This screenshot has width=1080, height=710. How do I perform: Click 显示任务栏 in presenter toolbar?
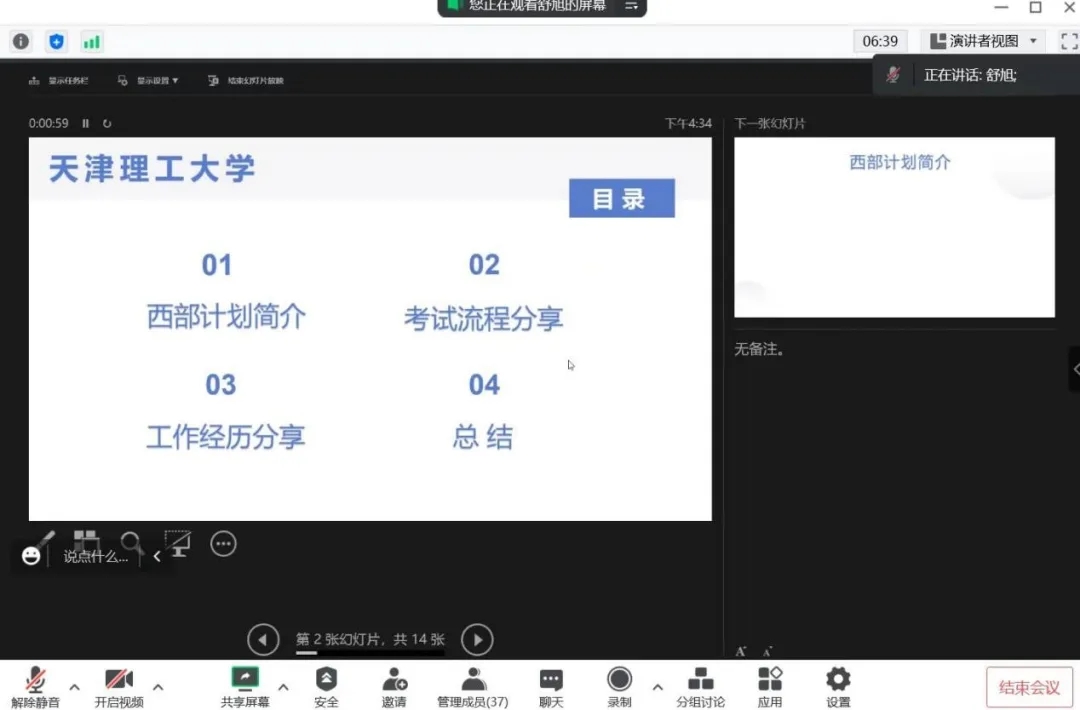coord(59,81)
